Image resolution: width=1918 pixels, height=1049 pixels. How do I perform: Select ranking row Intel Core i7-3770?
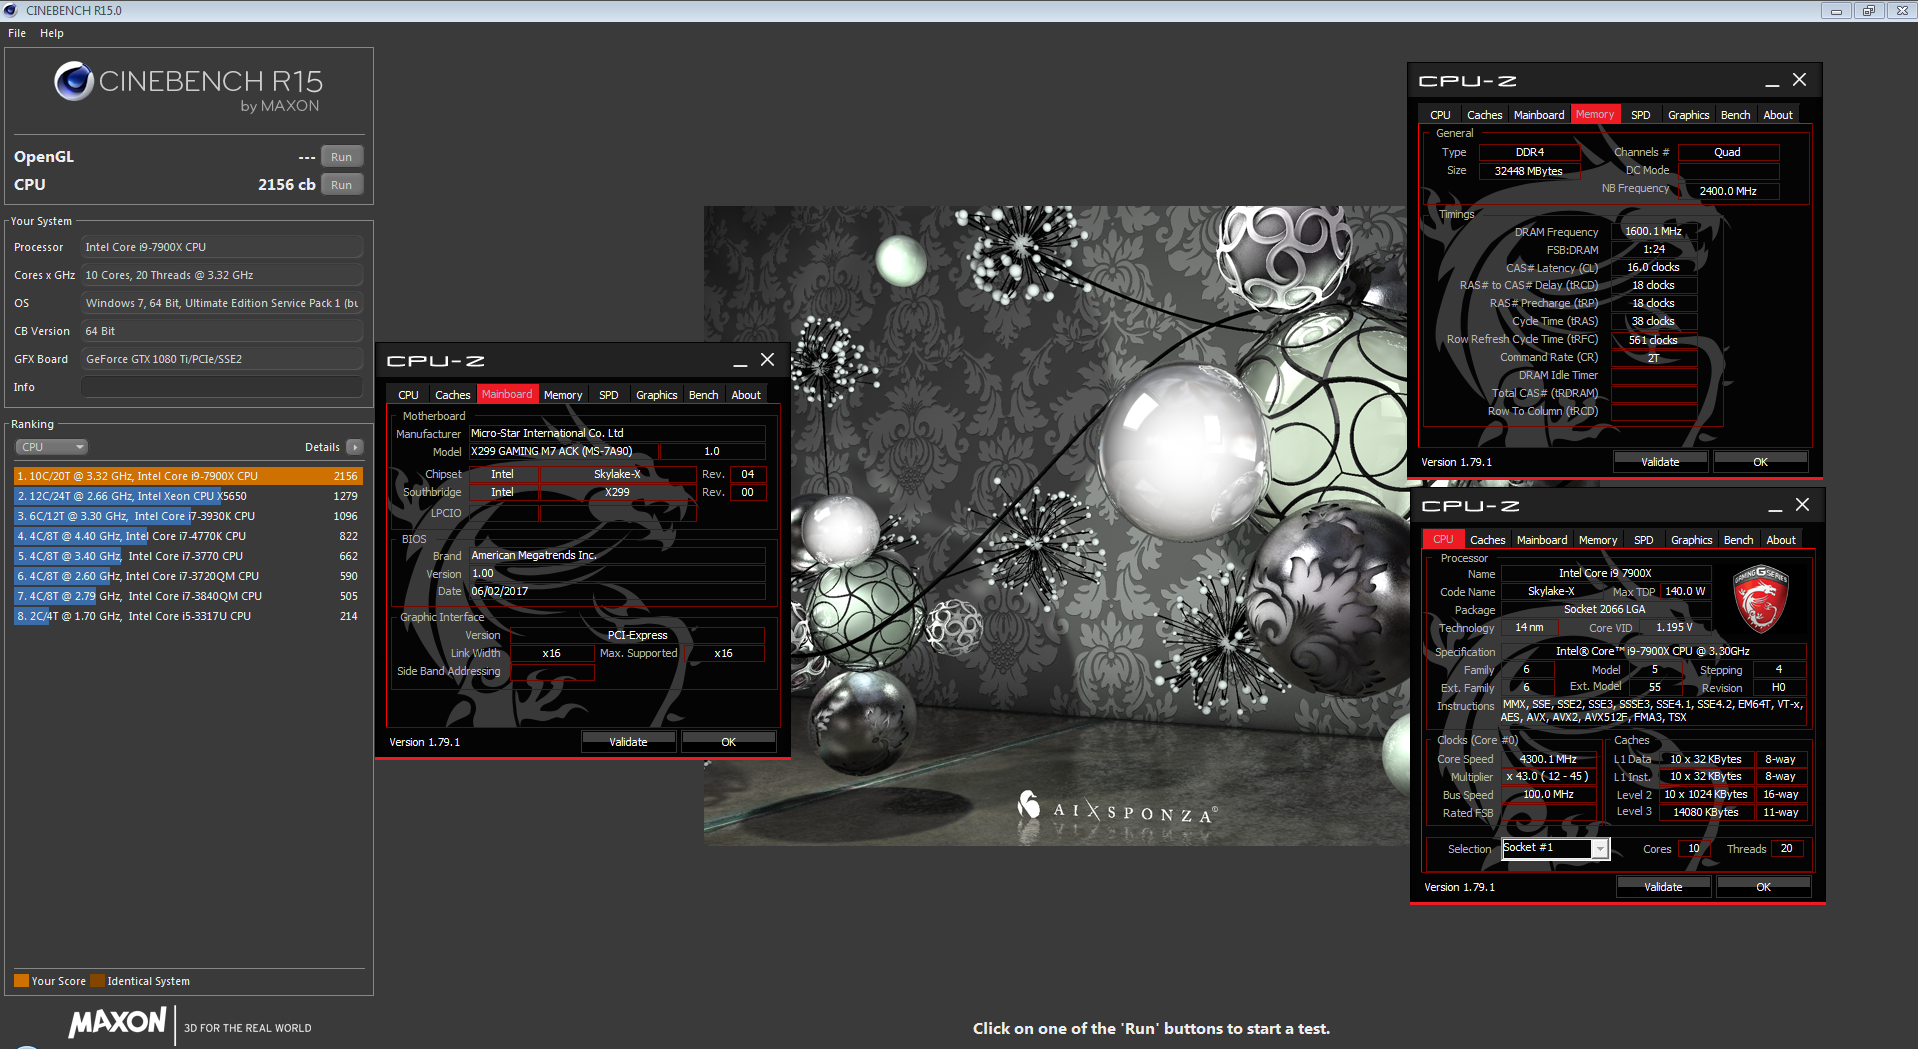(188, 556)
